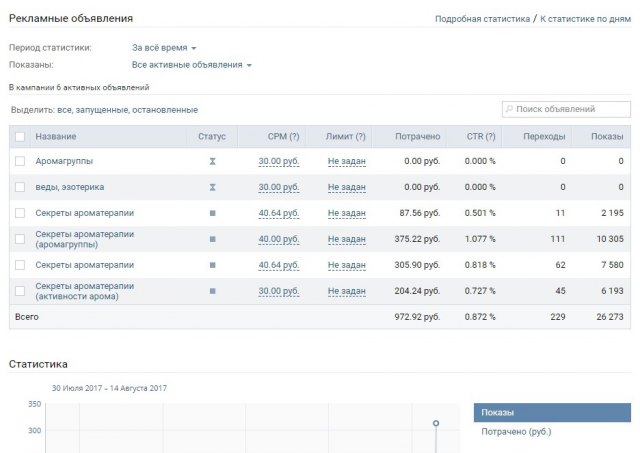Click the data point marker on the chart
The height and width of the screenshot is (453, 640).
[436, 423]
